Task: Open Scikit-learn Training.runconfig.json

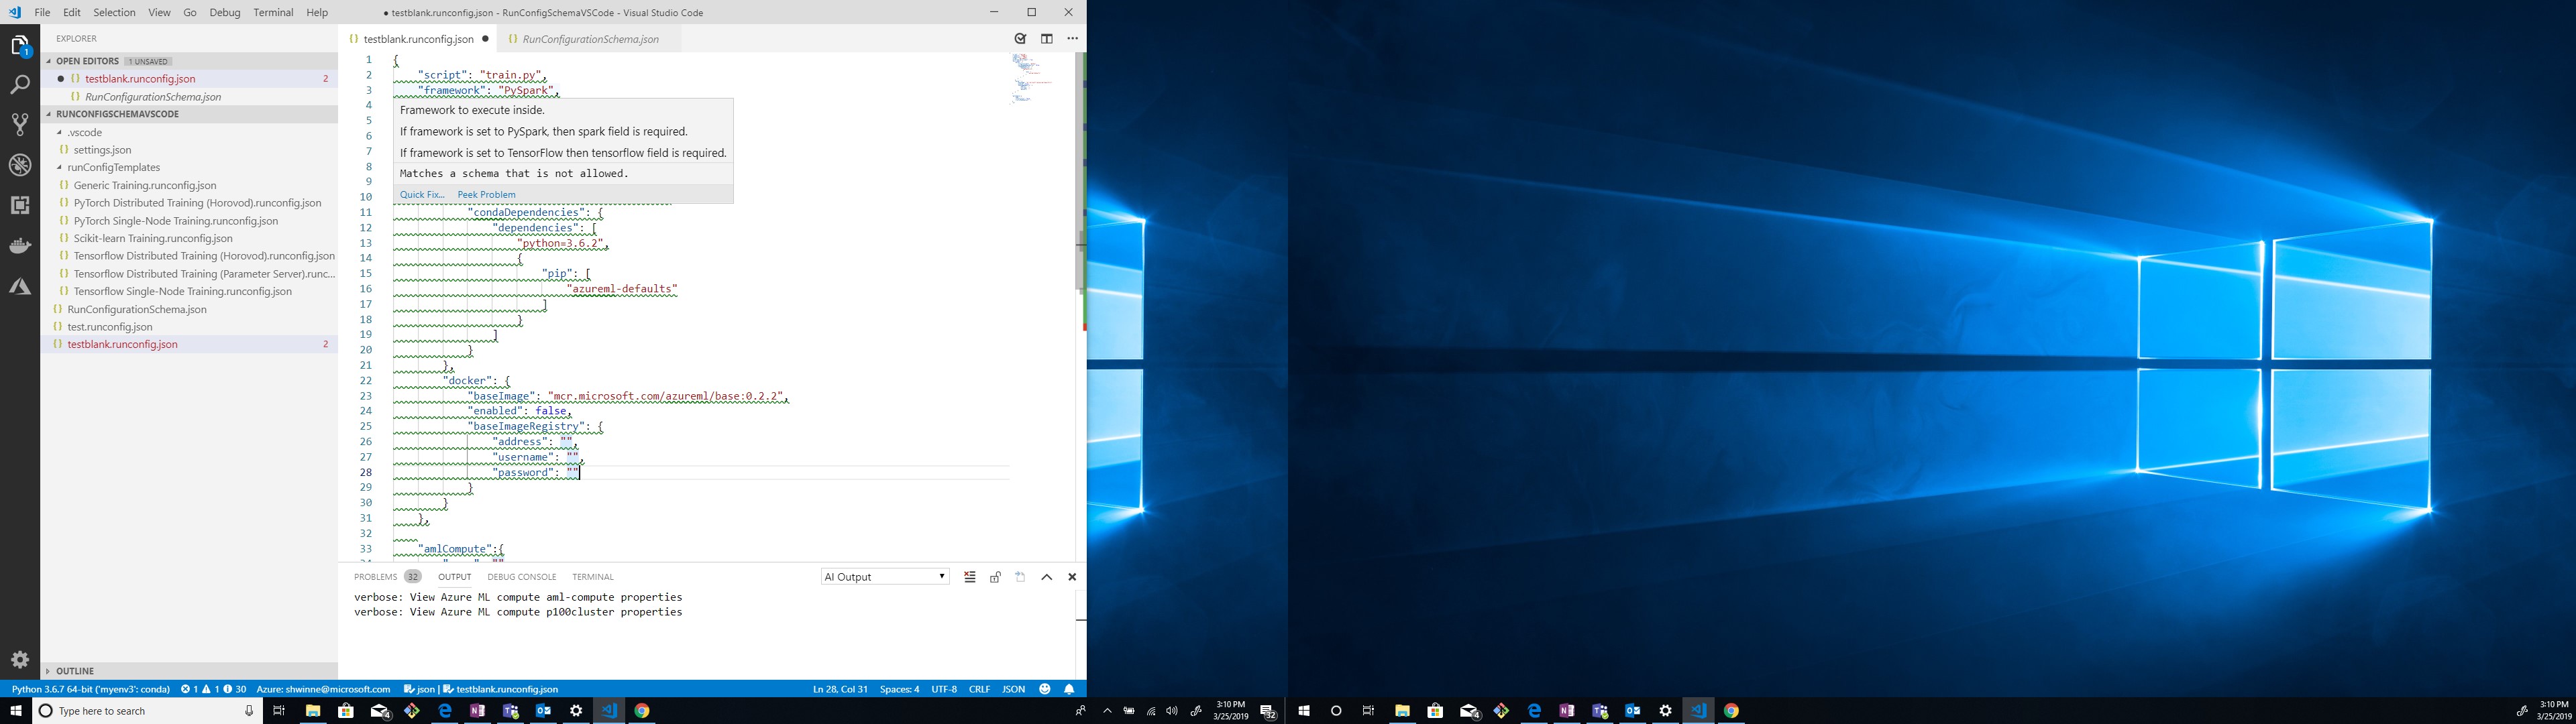Action: click(x=153, y=238)
